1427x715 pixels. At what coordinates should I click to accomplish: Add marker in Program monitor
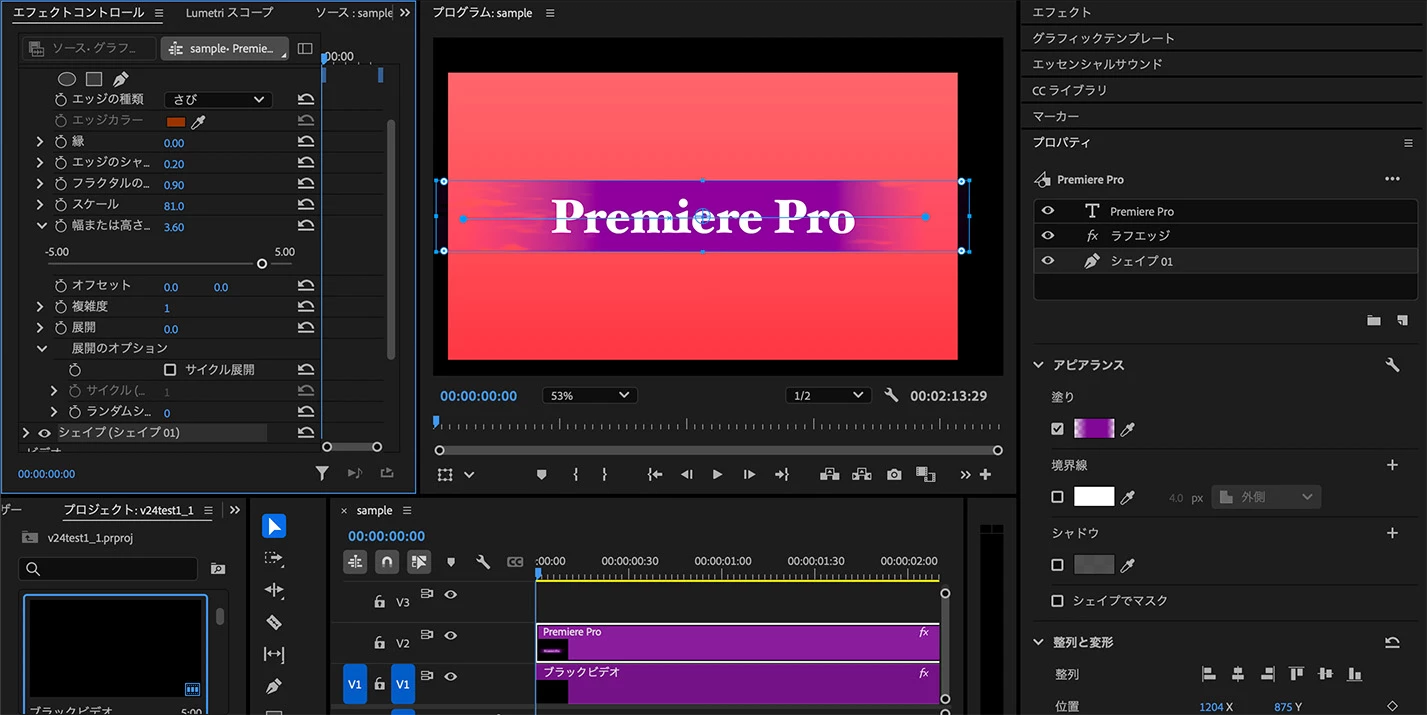point(542,475)
